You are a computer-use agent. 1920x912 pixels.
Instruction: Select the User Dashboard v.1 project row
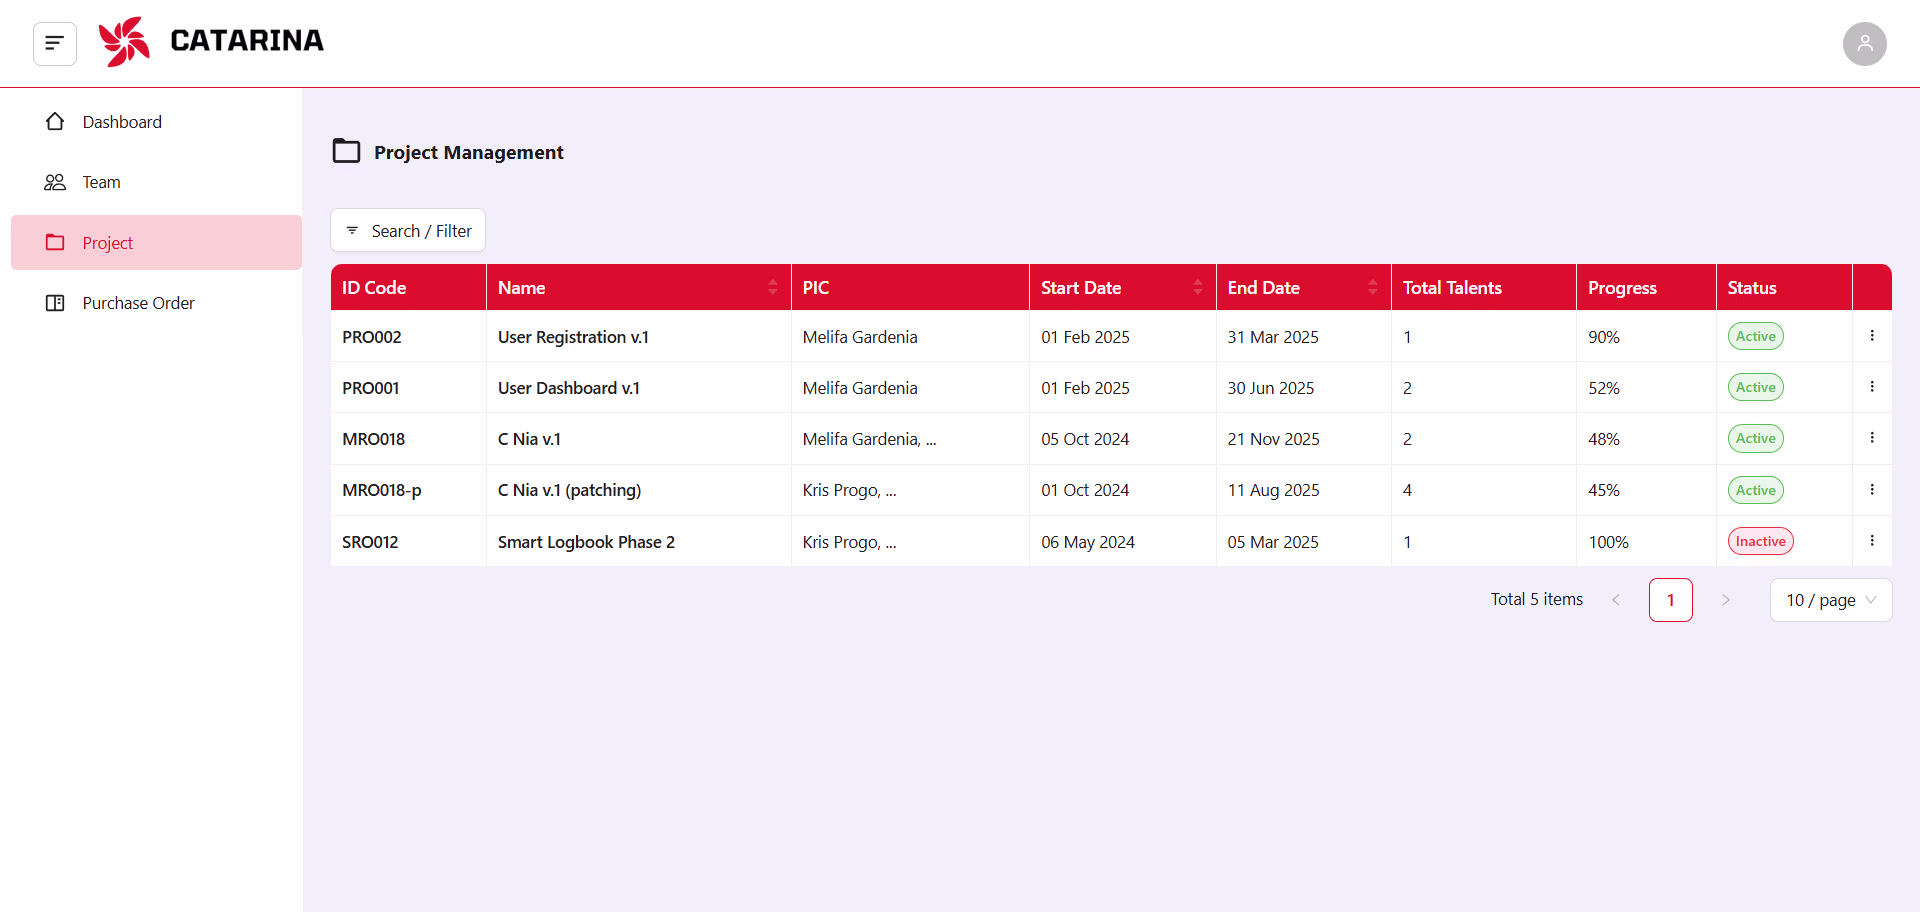[568, 388]
